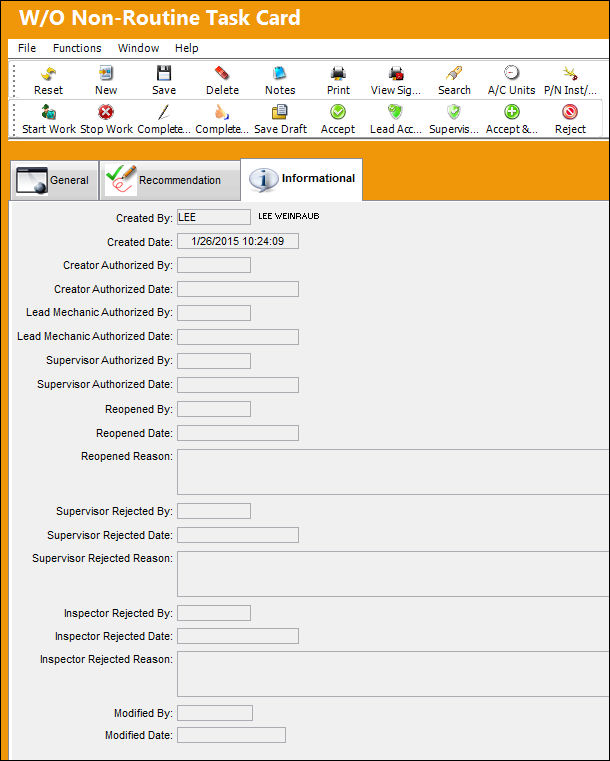The height and width of the screenshot is (761, 610).
Task: Open View Sig... toolbar icon
Action: [x=396, y=74]
